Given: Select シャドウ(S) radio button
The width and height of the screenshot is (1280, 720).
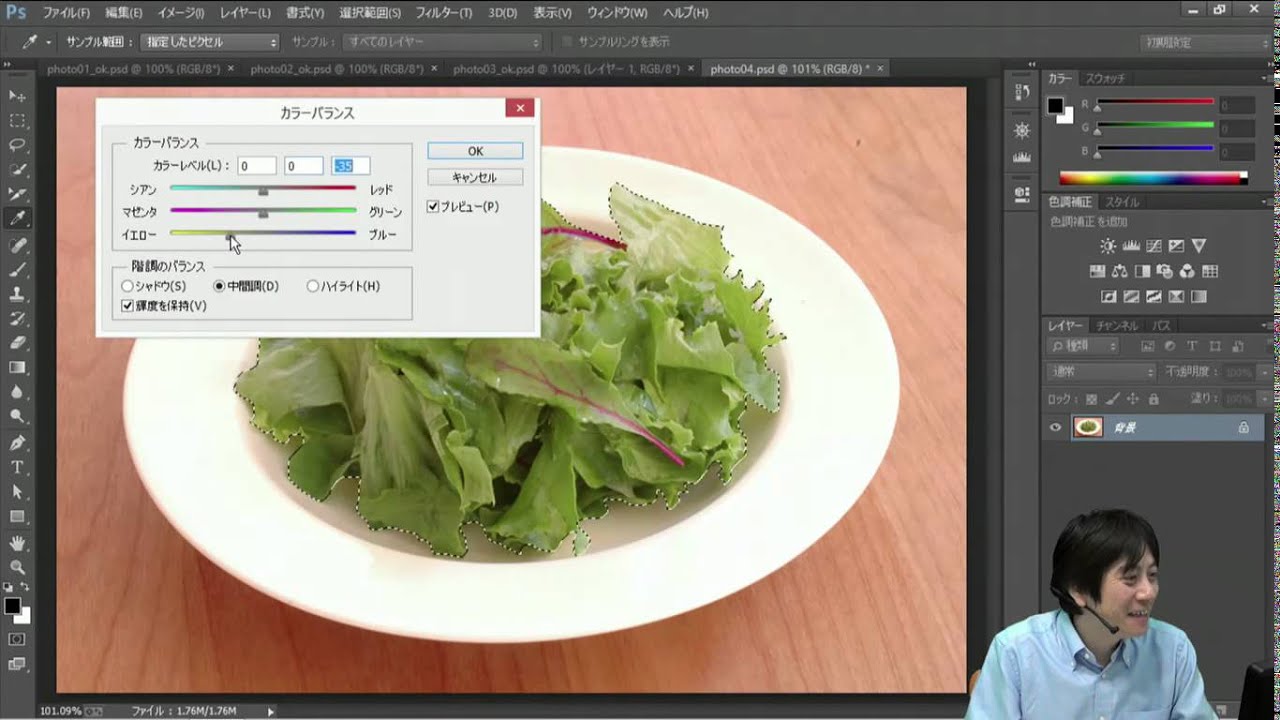Looking at the screenshot, I should (127, 286).
